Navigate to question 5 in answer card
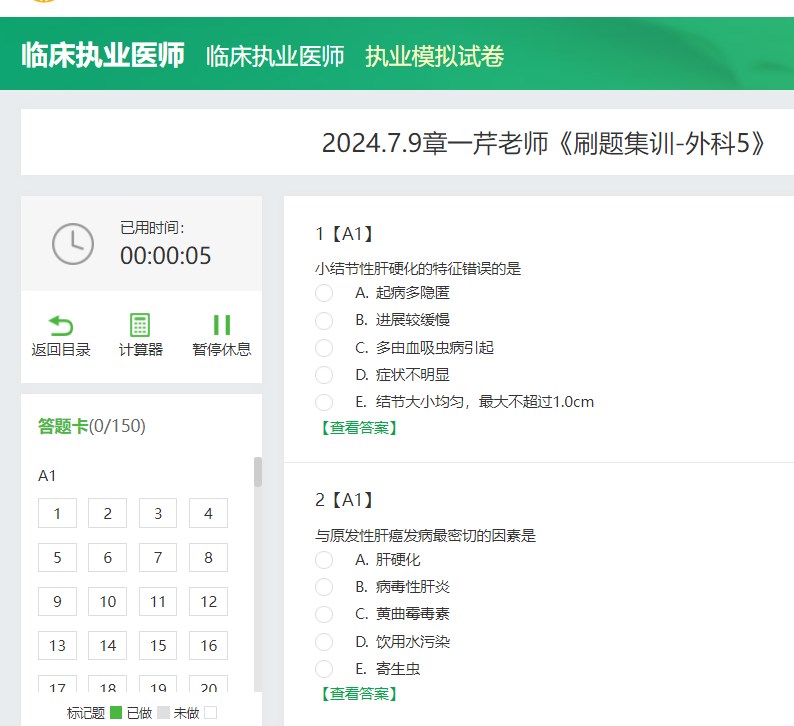The width and height of the screenshot is (794, 726). click(58, 558)
